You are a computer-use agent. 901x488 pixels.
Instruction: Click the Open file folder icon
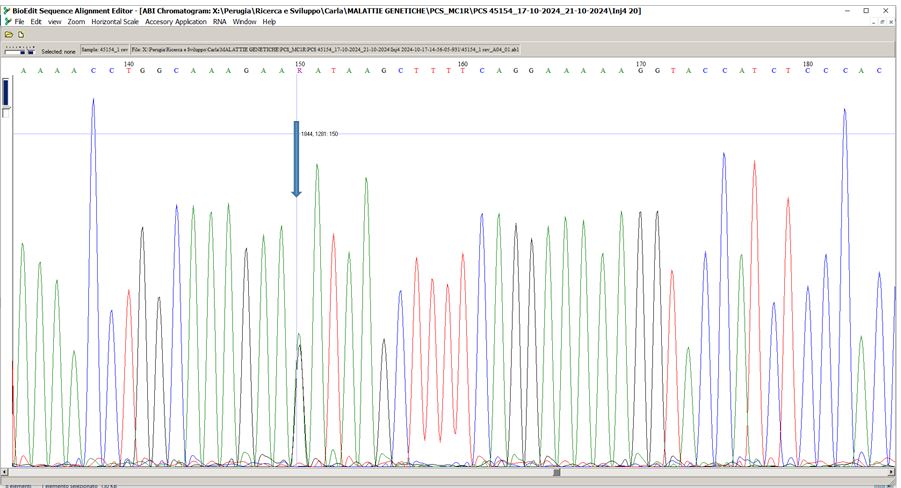(x=8, y=34)
